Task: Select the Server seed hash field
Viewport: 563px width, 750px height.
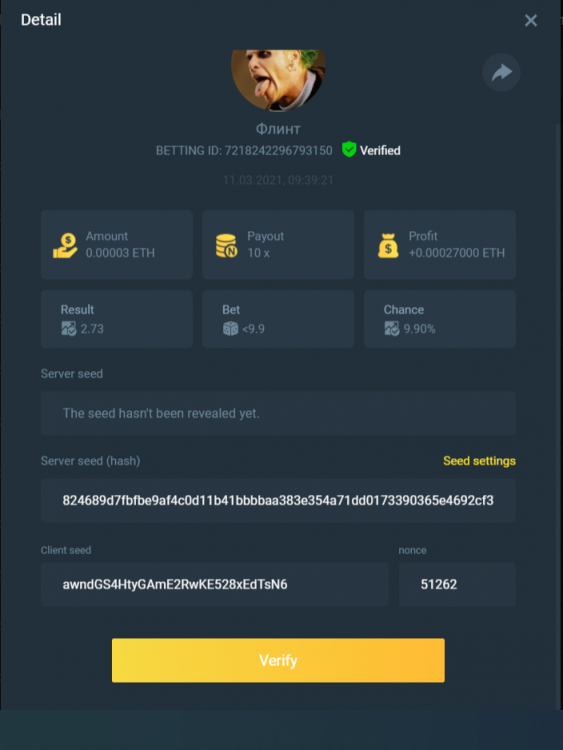Action: click(278, 500)
